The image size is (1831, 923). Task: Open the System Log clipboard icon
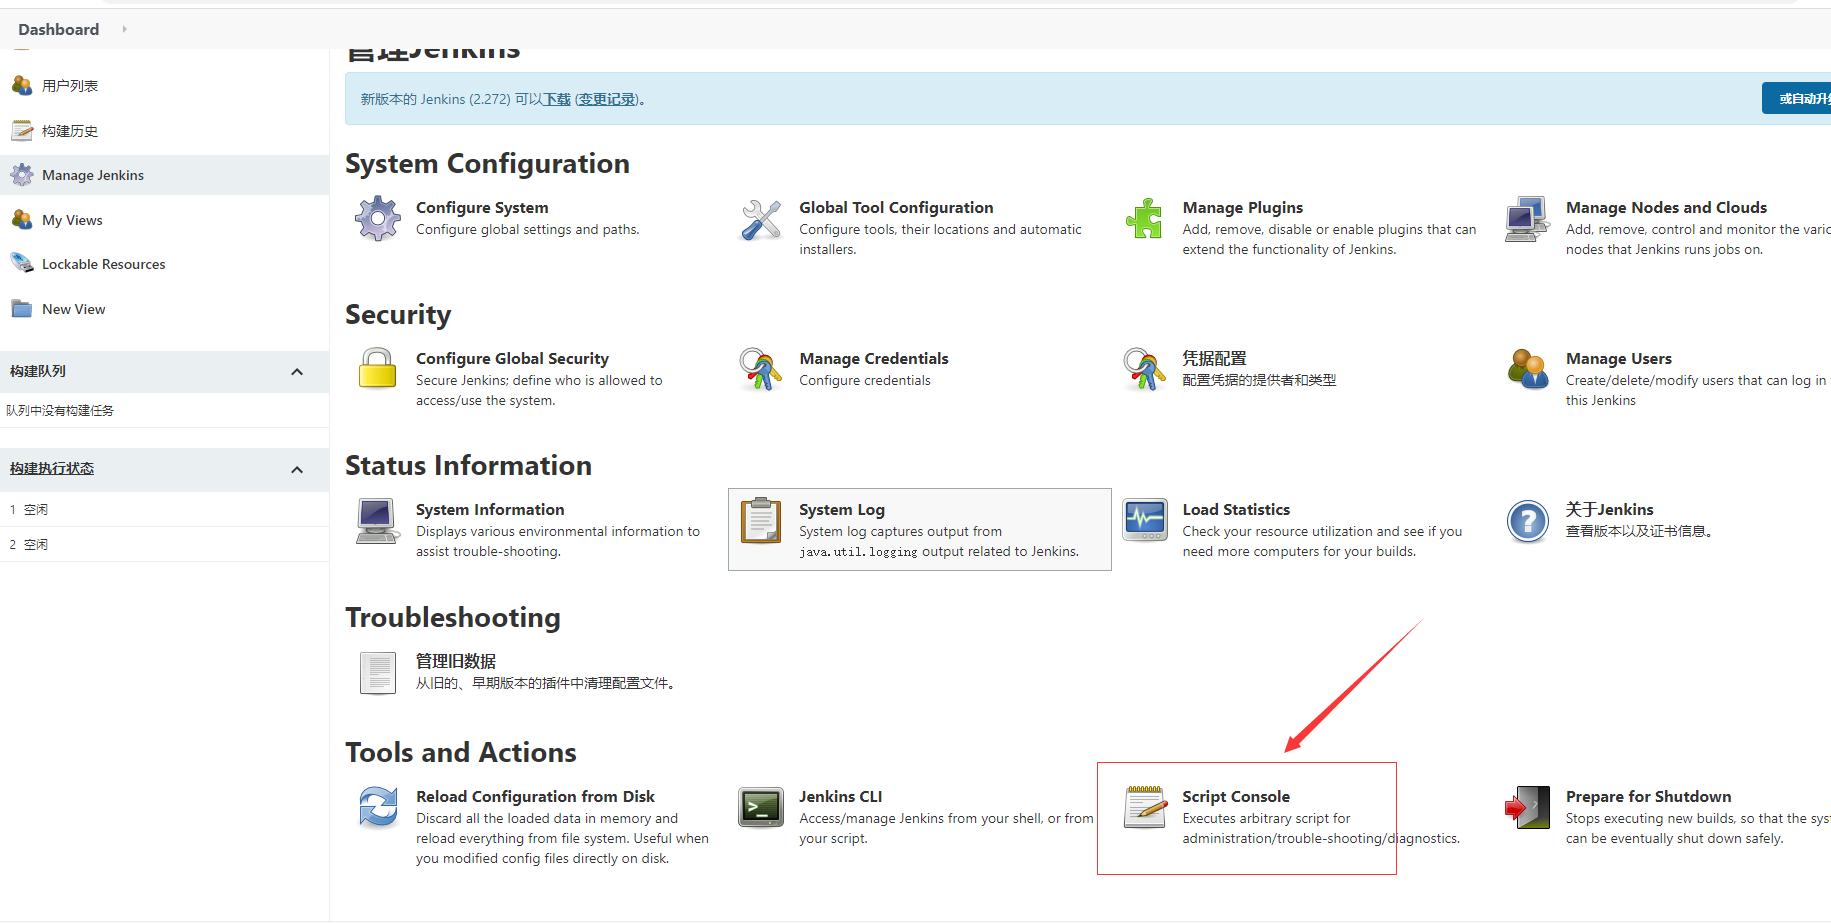tap(761, 520)
